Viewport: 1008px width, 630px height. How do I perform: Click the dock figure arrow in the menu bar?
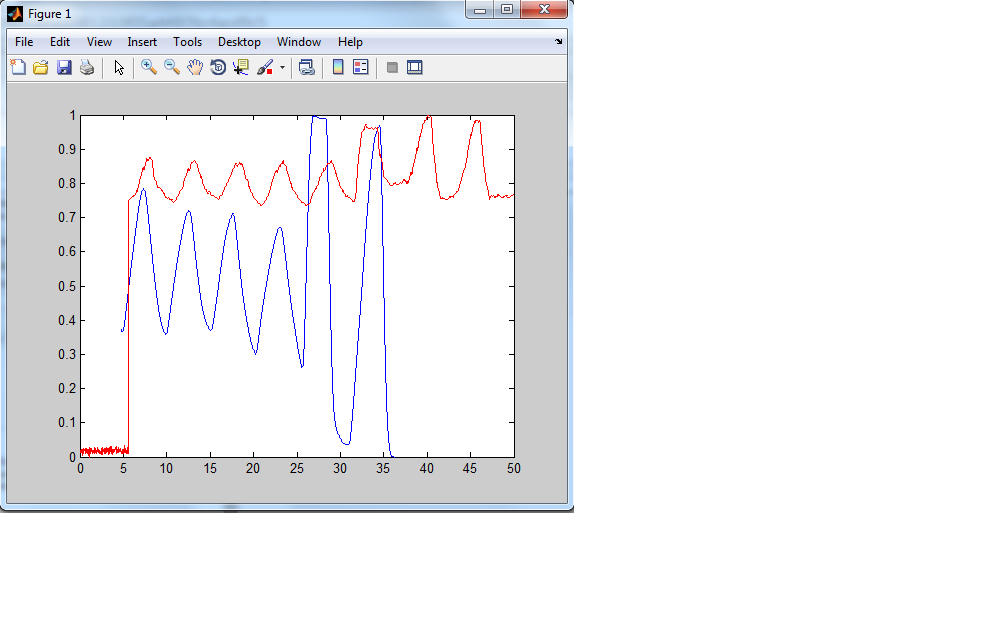[559, 42]
